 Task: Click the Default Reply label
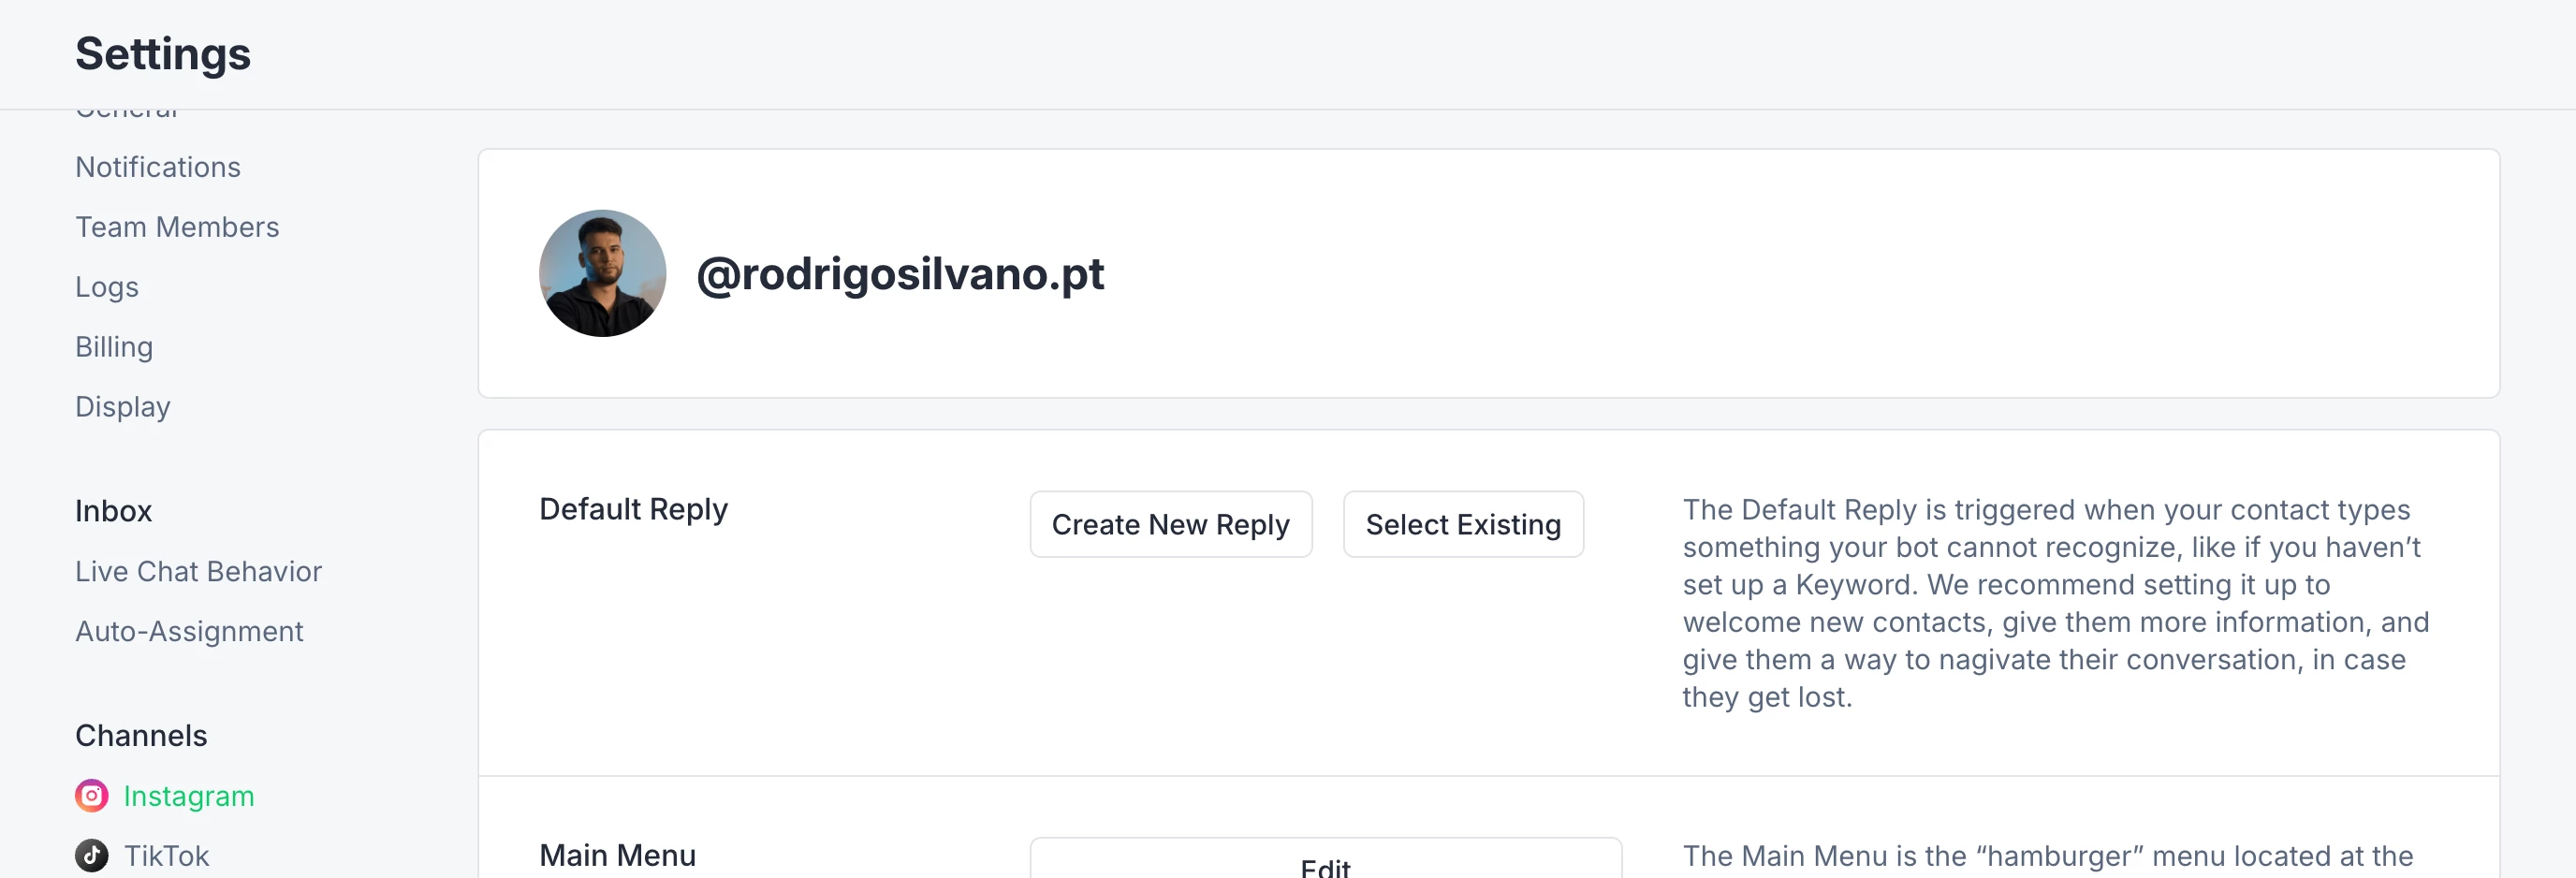(633, 509)
